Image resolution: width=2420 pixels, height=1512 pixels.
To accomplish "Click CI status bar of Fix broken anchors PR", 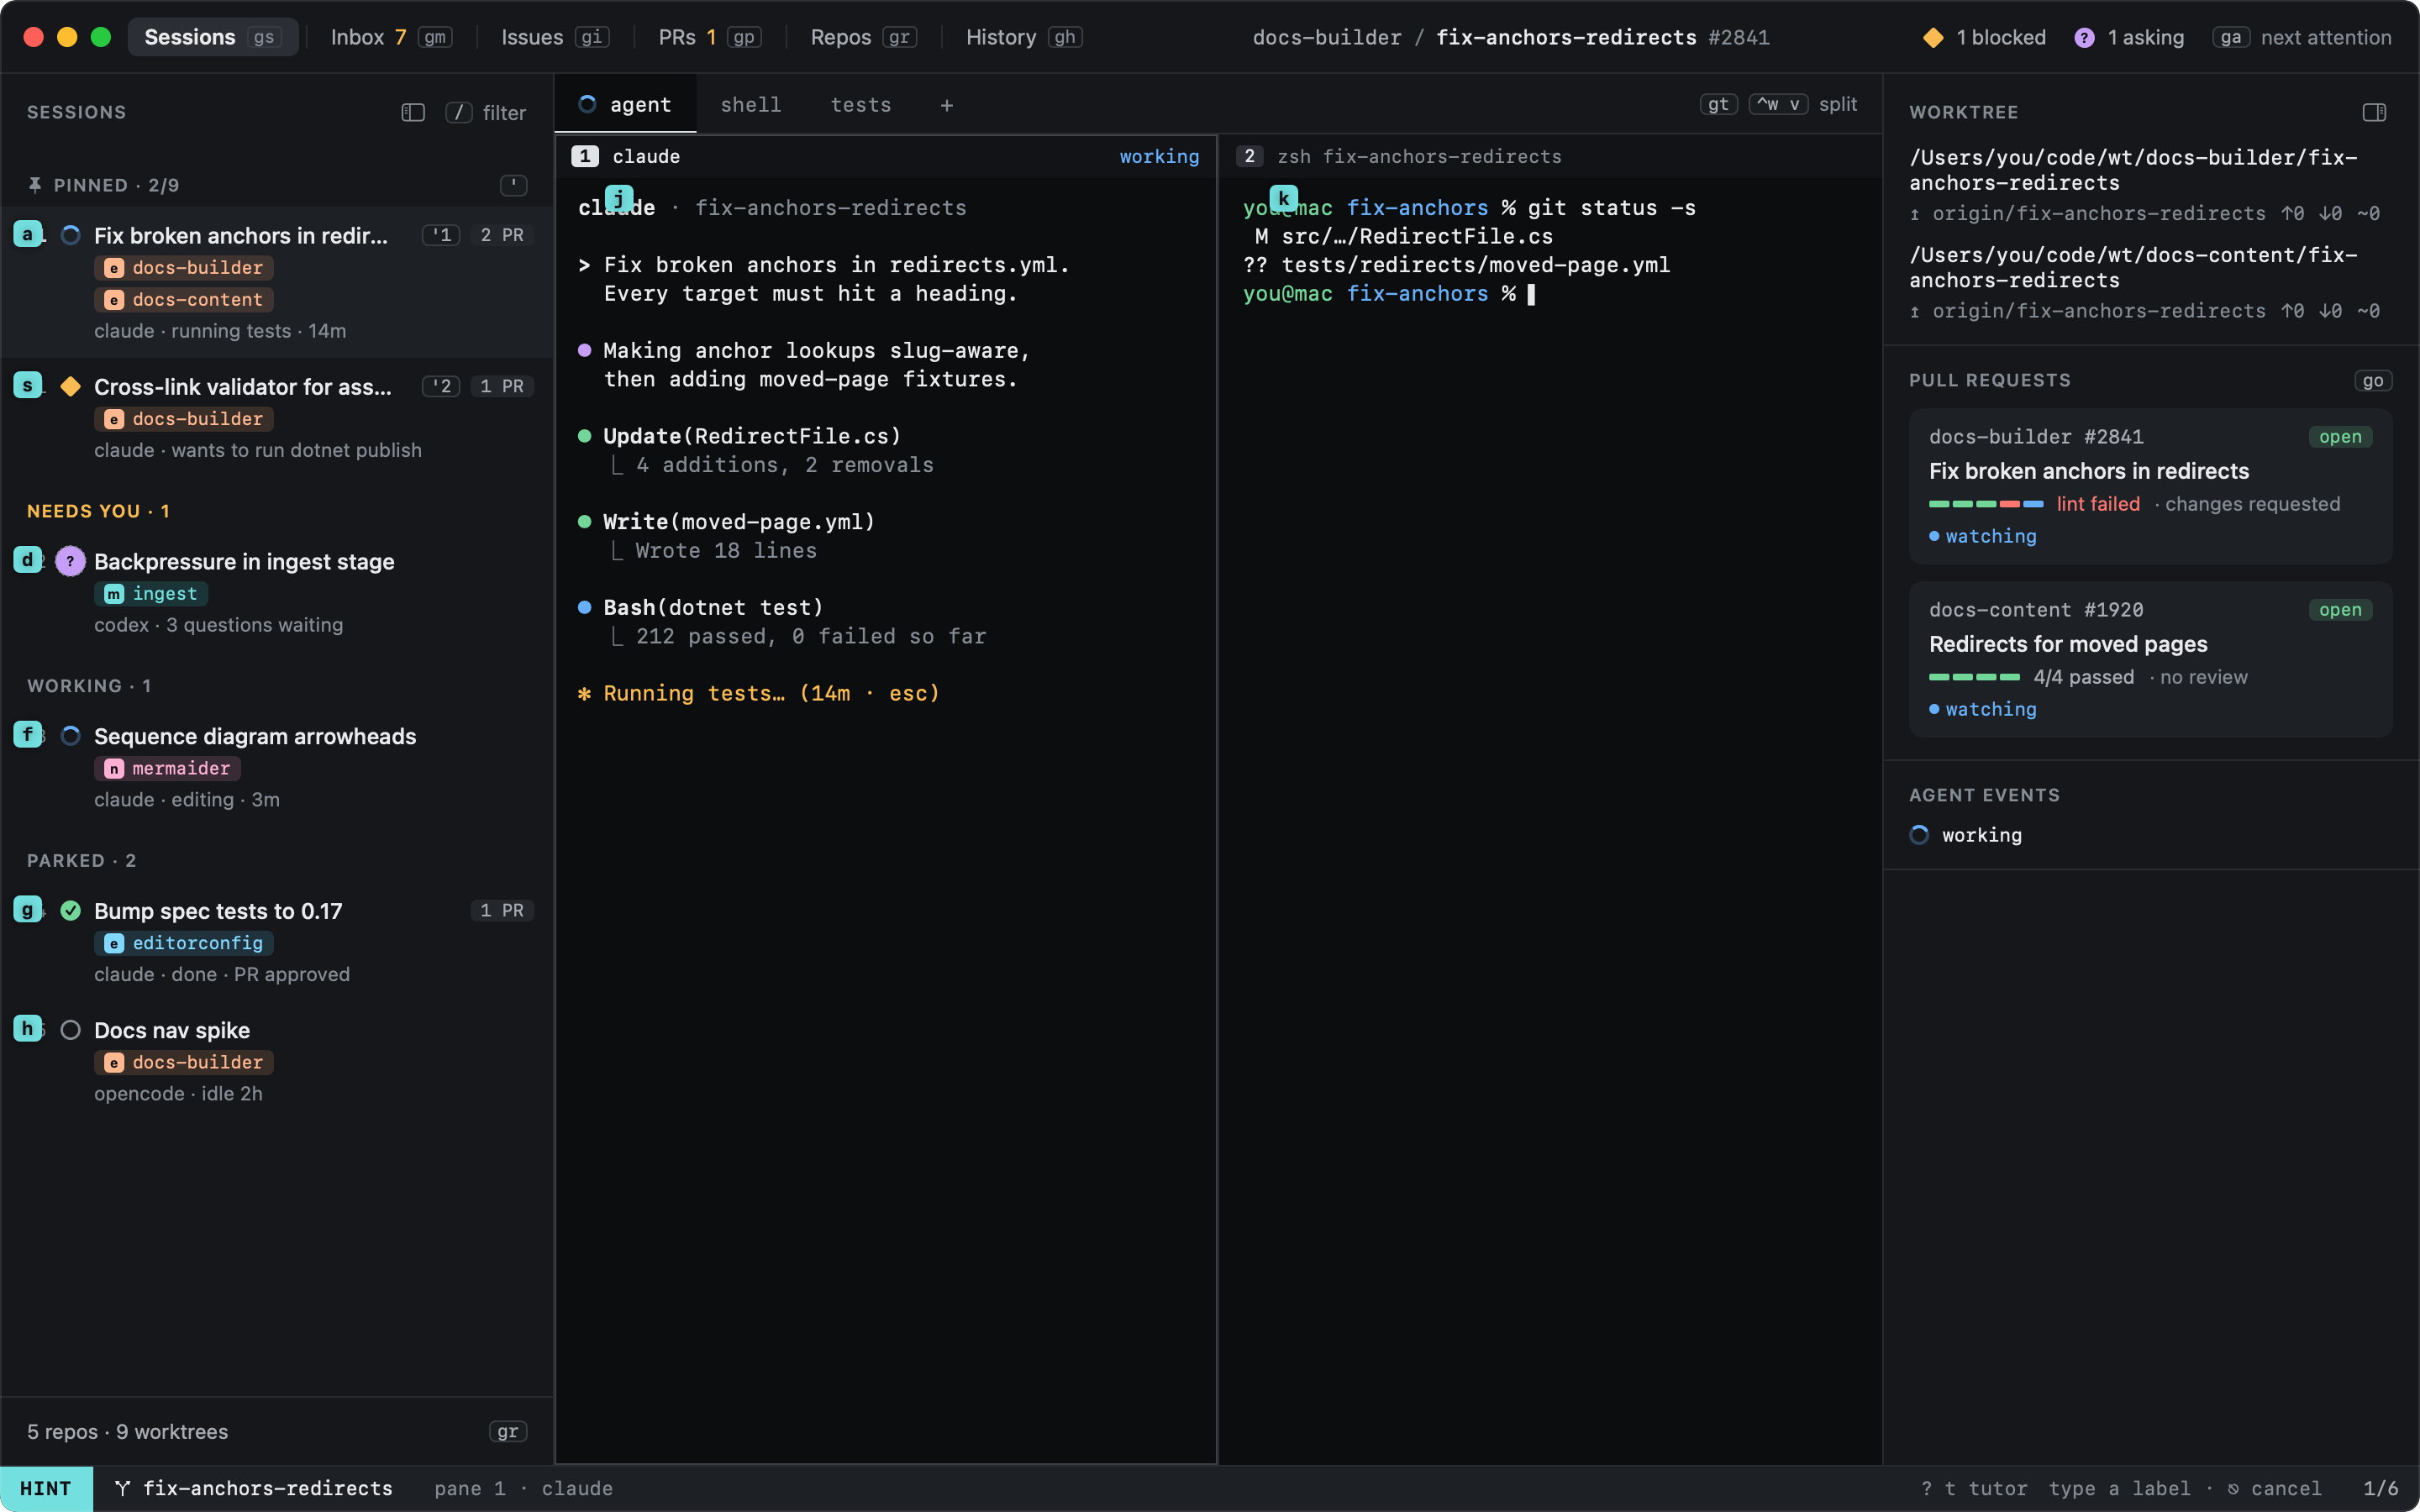I will pyautogui.click(x=1985, y=504).
